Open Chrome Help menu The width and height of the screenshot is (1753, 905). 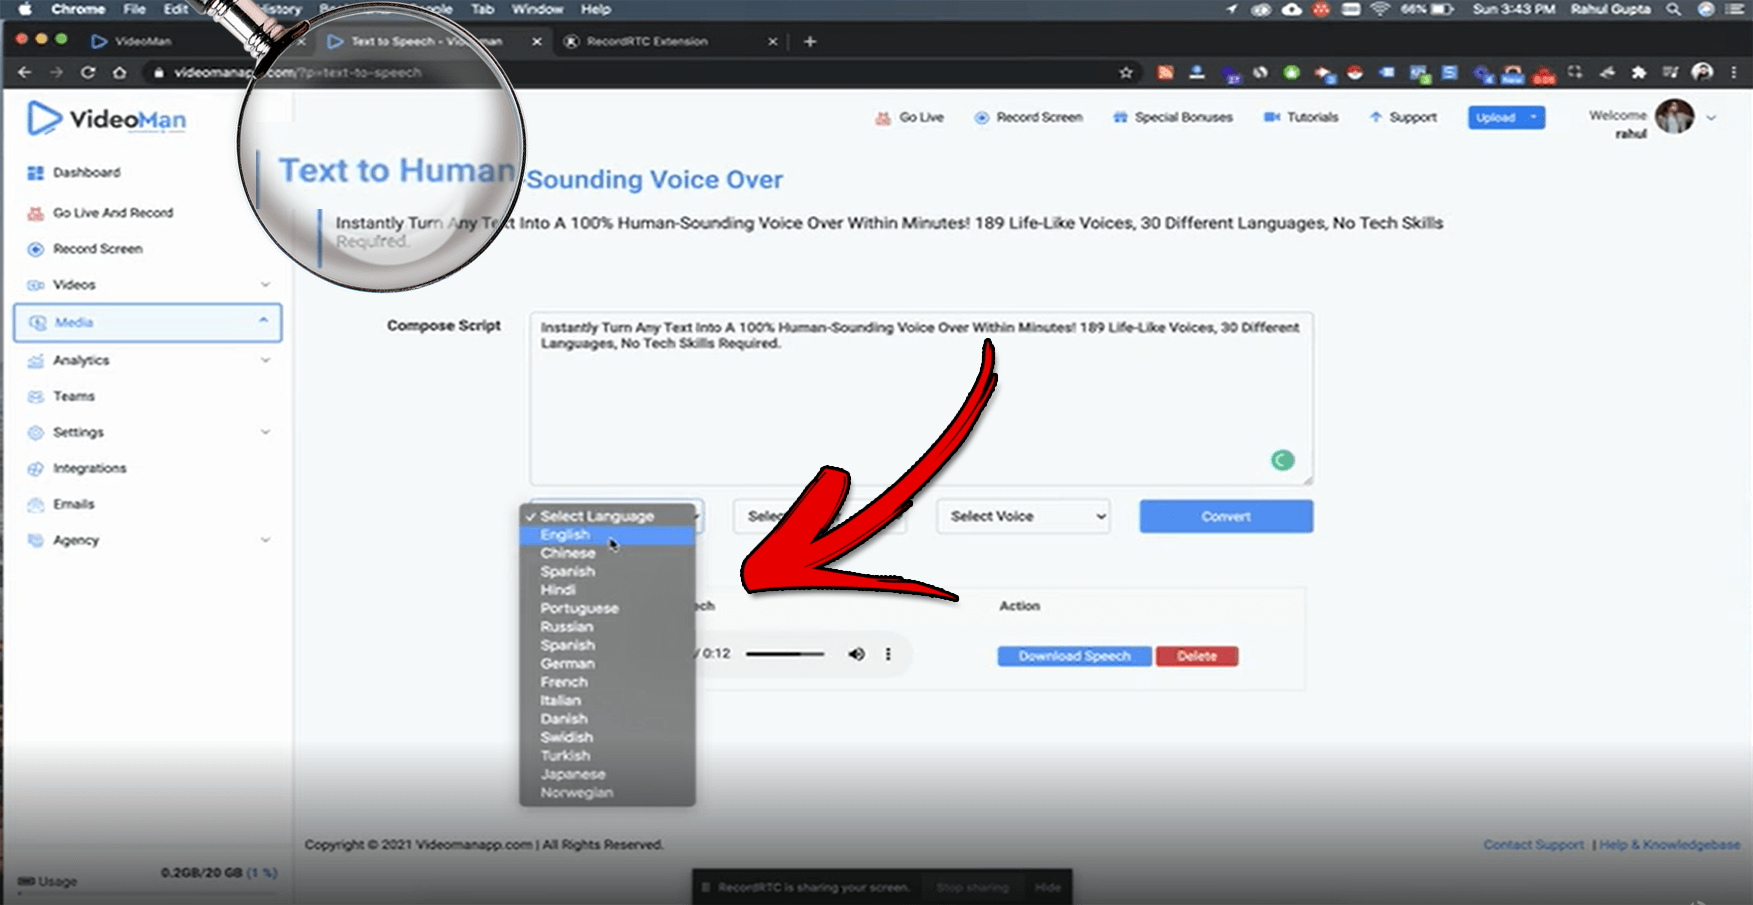[x=595, y=9]
